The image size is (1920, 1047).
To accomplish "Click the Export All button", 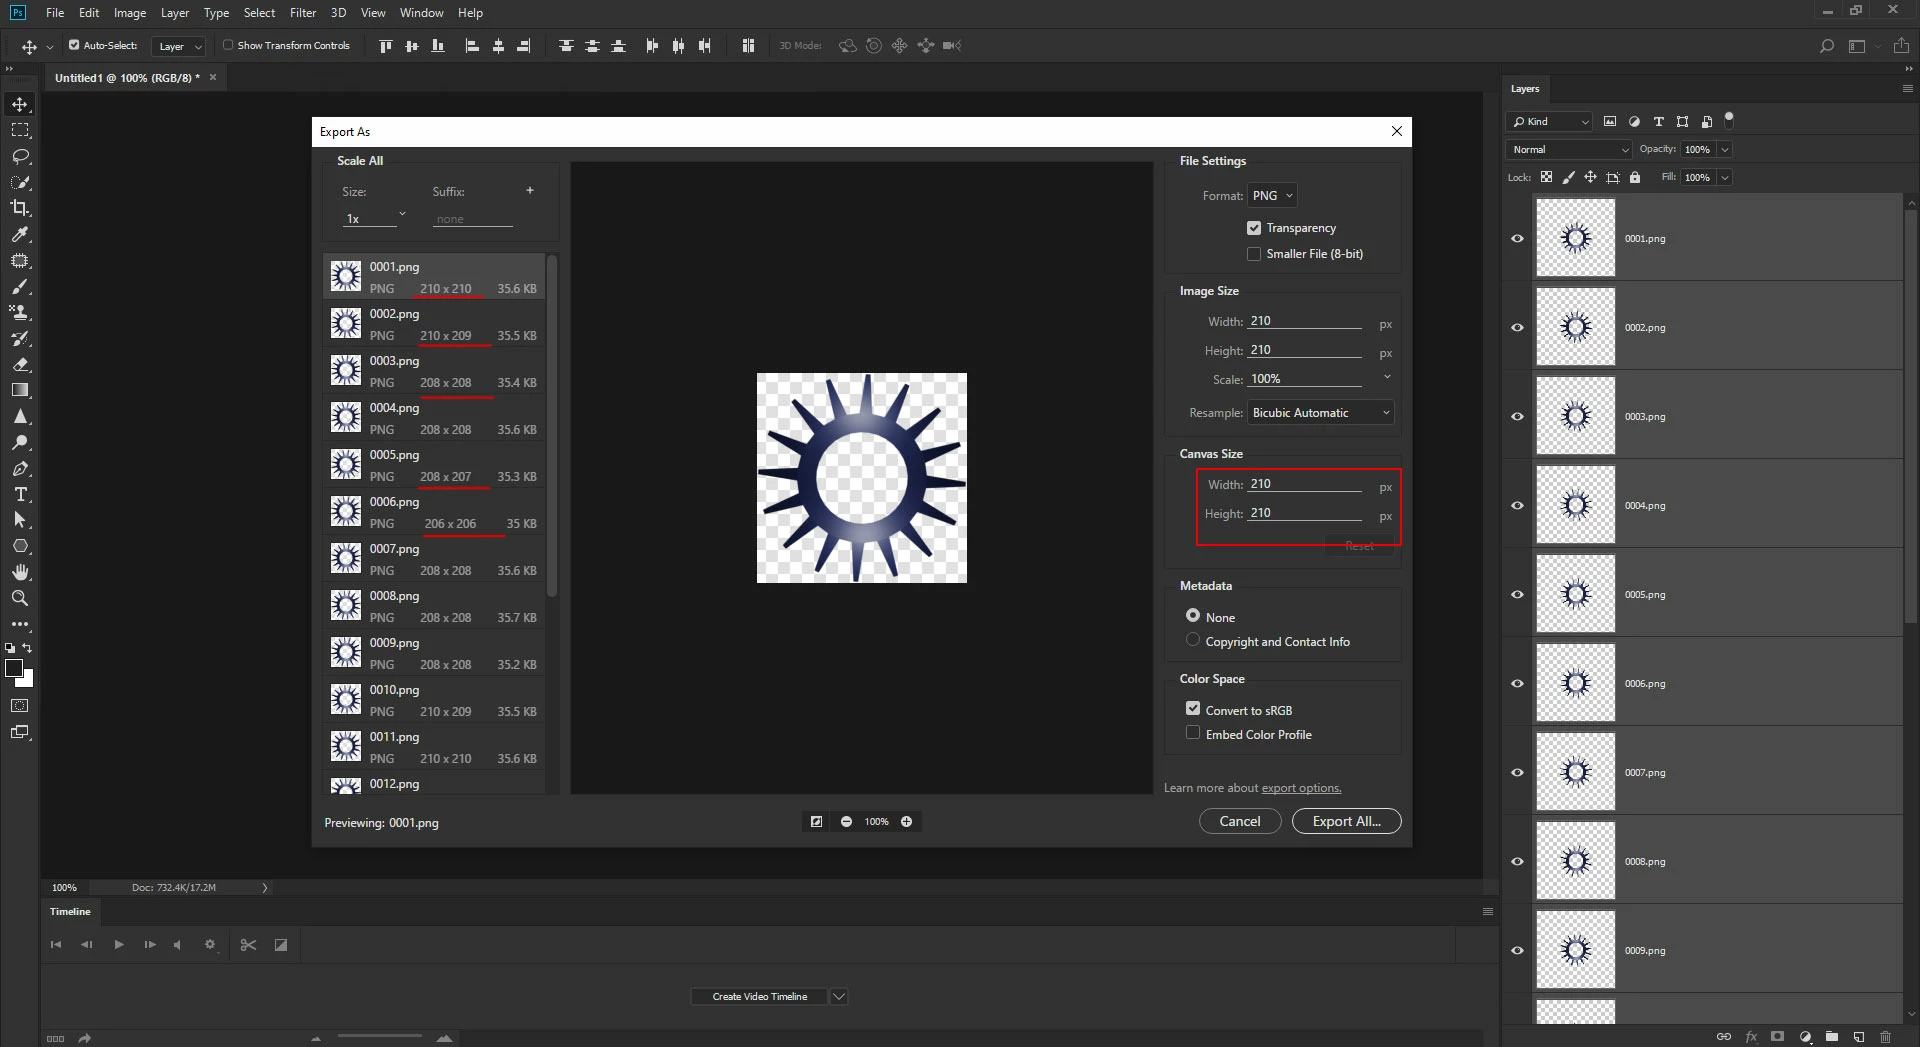I will [1346, 821].
